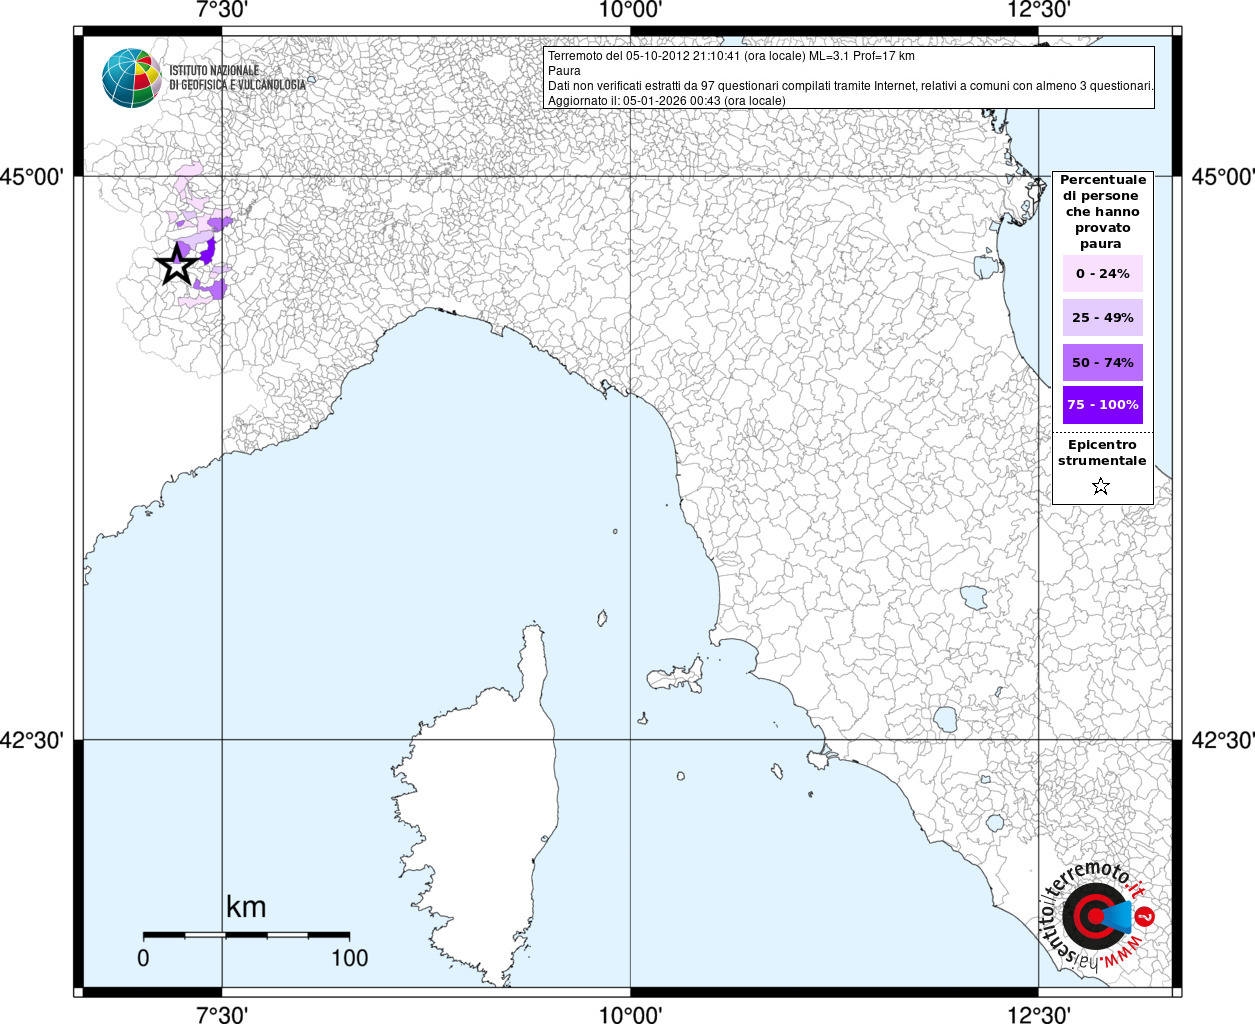Click the black epicenter star on the map
This screenshot has height=1024, width=1255.
[x=177, y=265]
